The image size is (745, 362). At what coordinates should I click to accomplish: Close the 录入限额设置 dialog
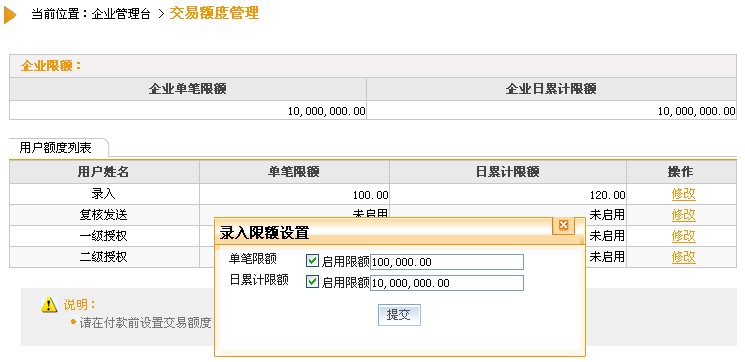coord(564,225)
